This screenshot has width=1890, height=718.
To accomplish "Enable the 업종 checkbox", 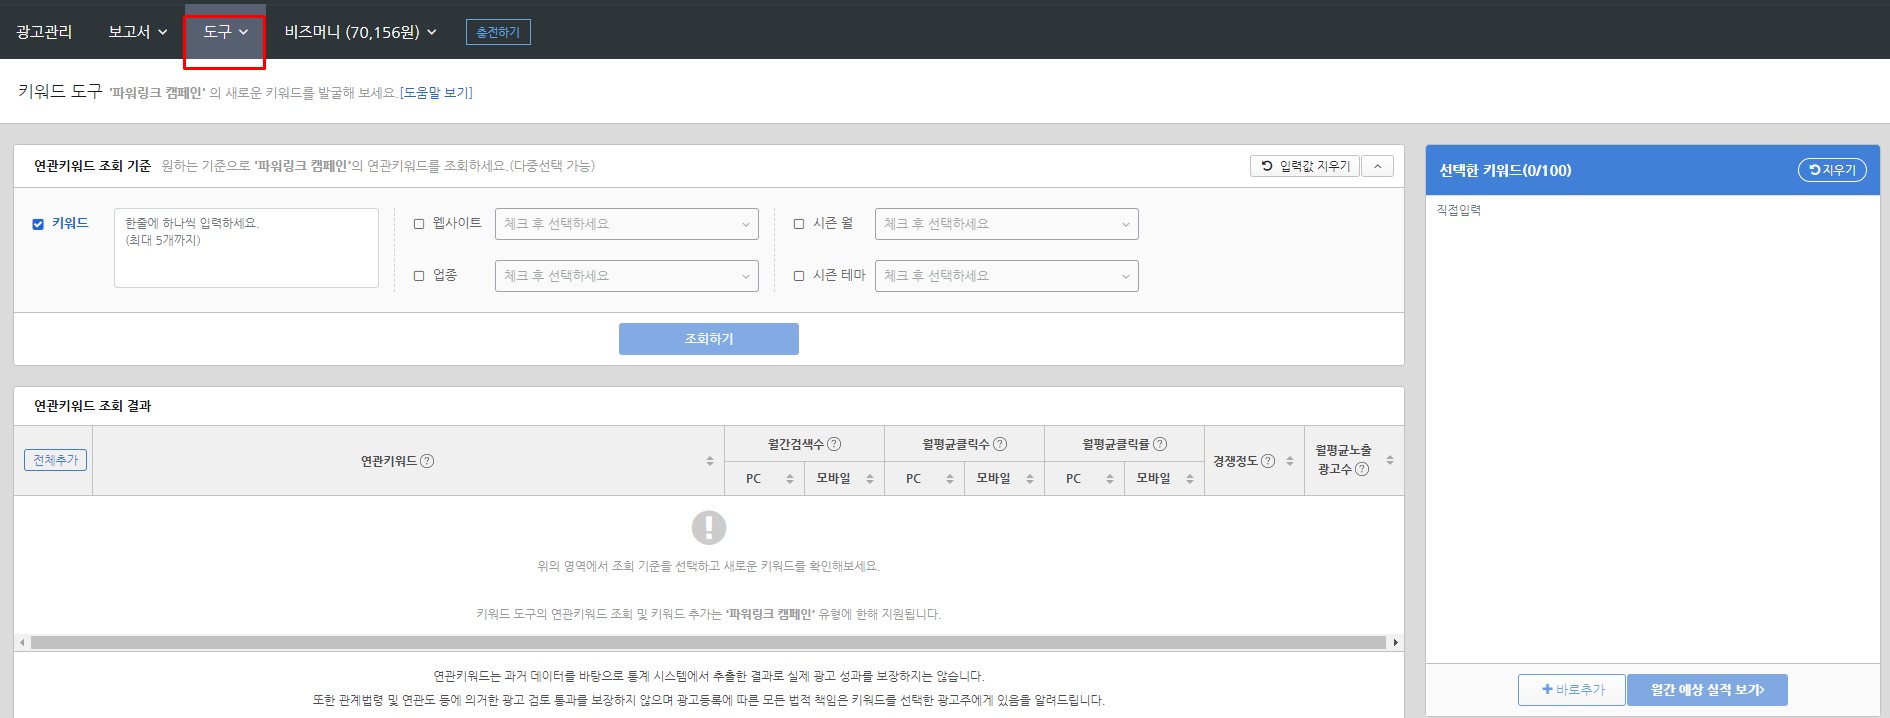I will (x=419, y=276).
